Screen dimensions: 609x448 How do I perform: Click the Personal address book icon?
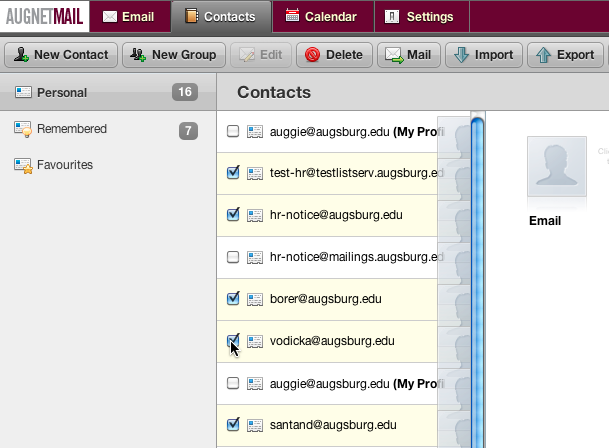[x=23, y=92]
